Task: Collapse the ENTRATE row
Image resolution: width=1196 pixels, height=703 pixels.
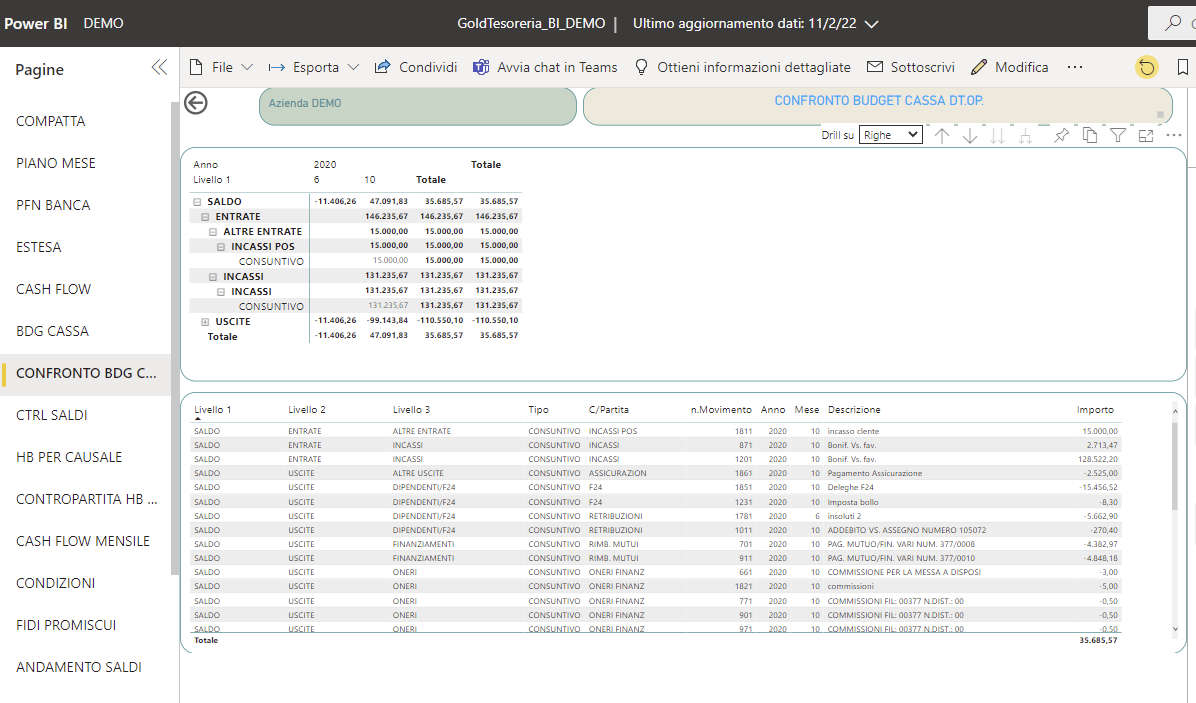Action: click(205, 217)
